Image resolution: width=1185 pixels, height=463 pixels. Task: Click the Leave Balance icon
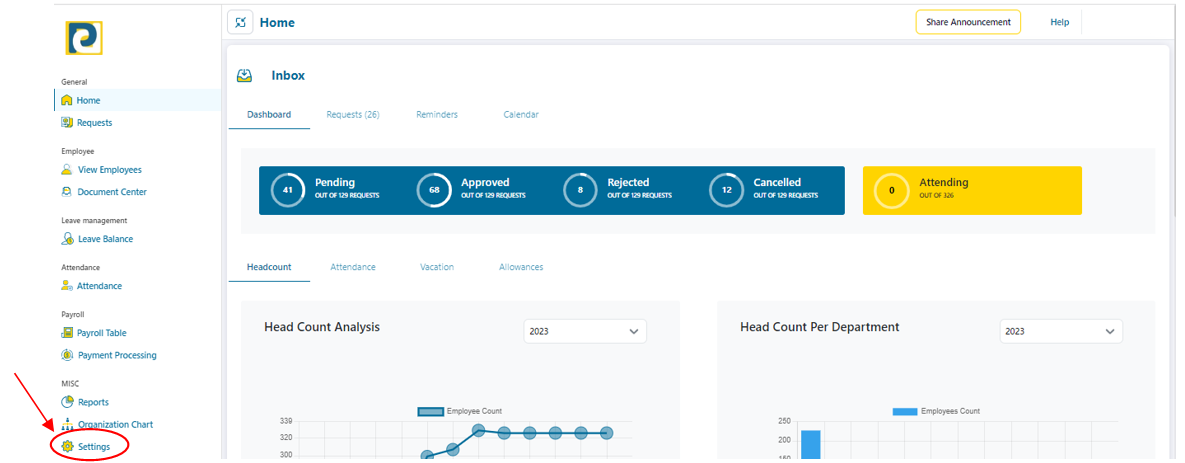tap(67, 239)
